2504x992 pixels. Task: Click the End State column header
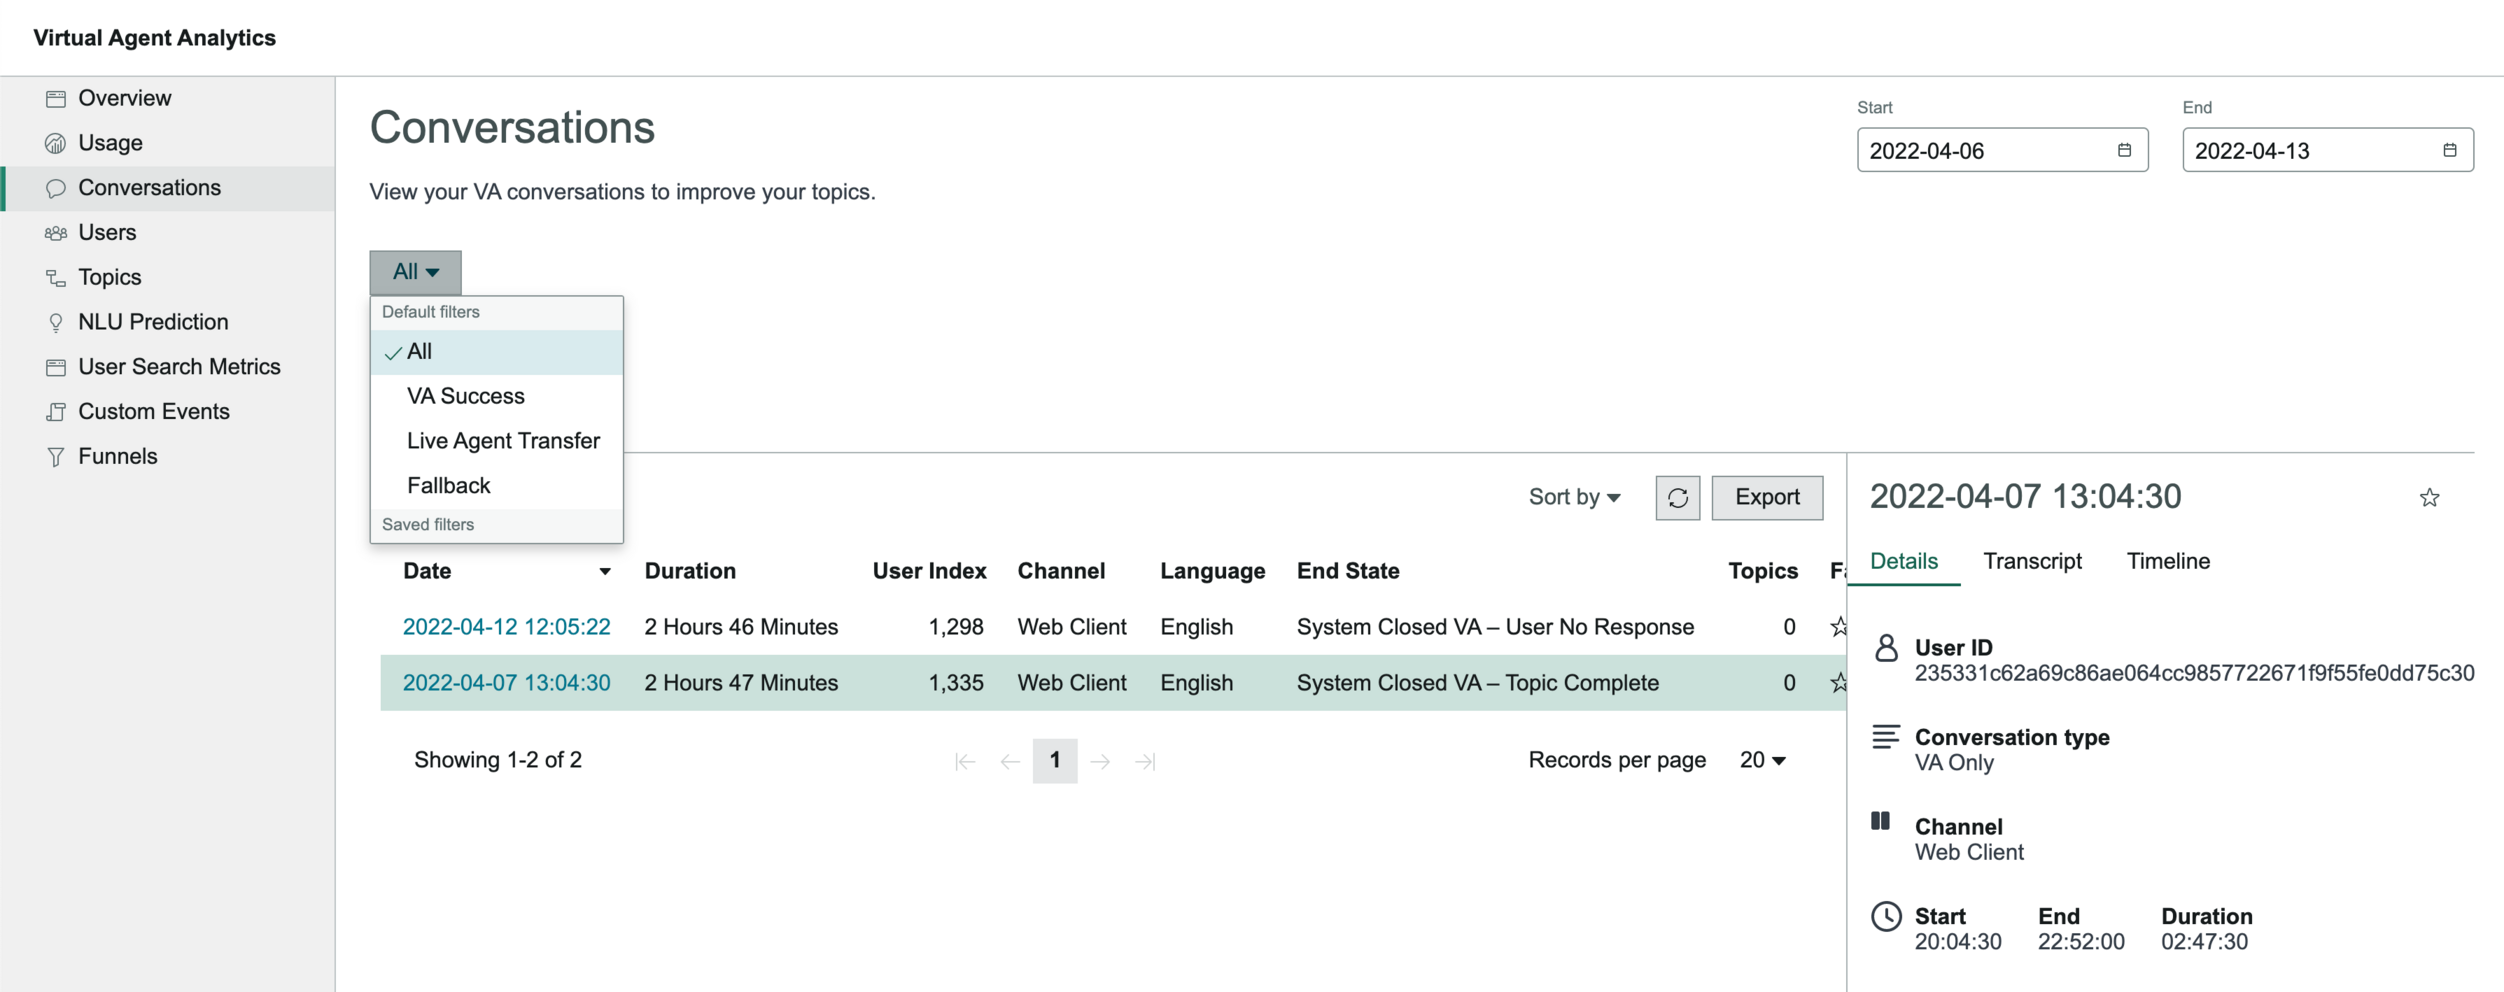[x=1348, y=572]
